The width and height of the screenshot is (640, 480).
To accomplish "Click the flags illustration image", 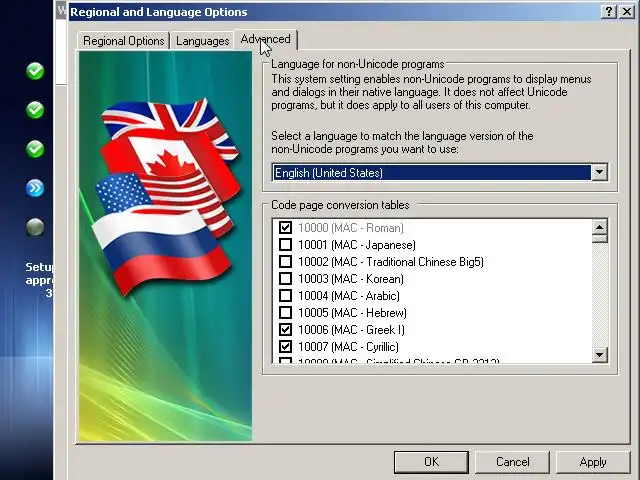I will pyautogui.click(x=165, y=246).
